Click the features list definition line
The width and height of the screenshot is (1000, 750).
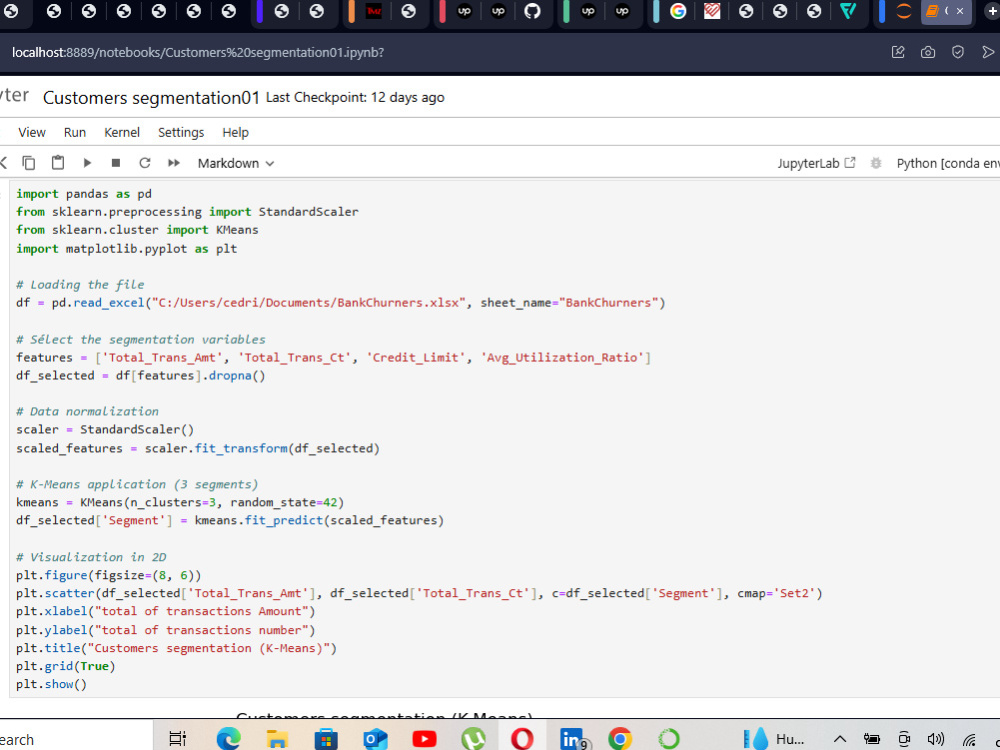[x=334, y=357]
